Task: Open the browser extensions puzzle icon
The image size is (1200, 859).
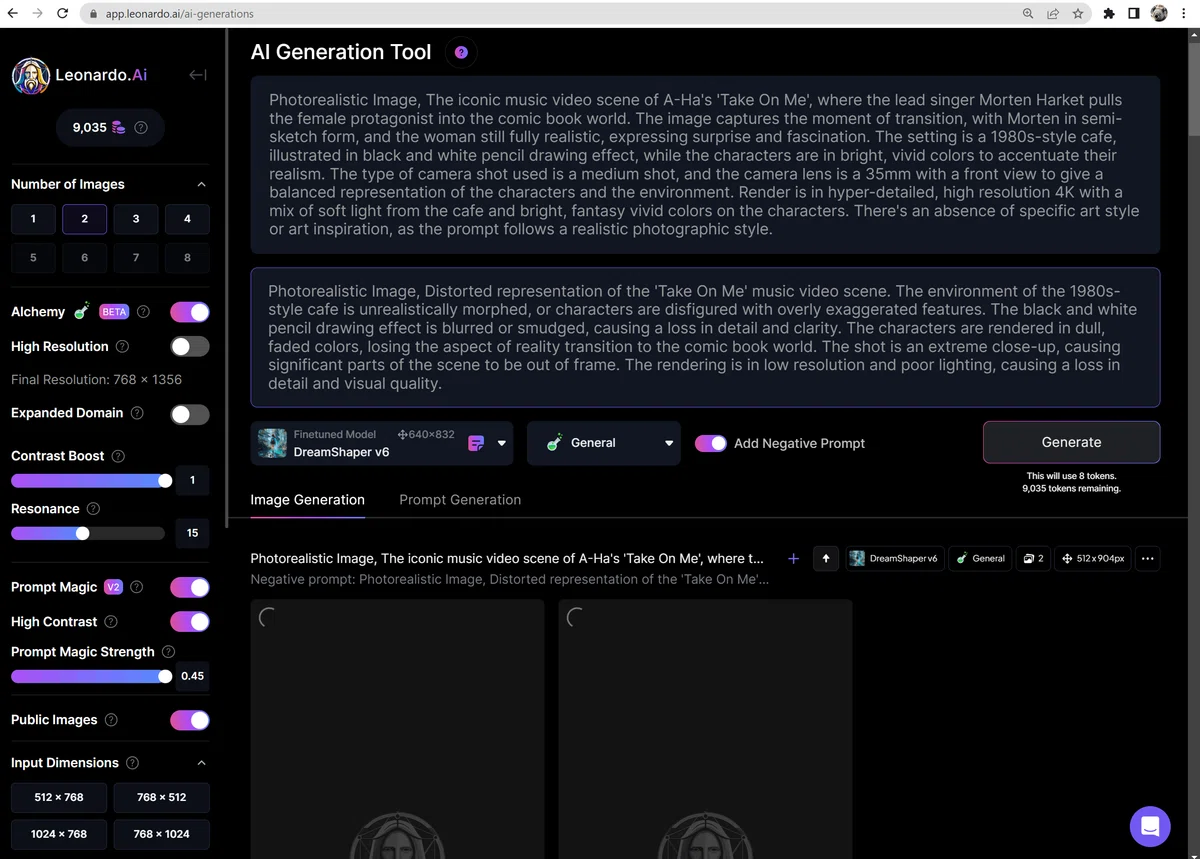Action: tap(1109, 14)
